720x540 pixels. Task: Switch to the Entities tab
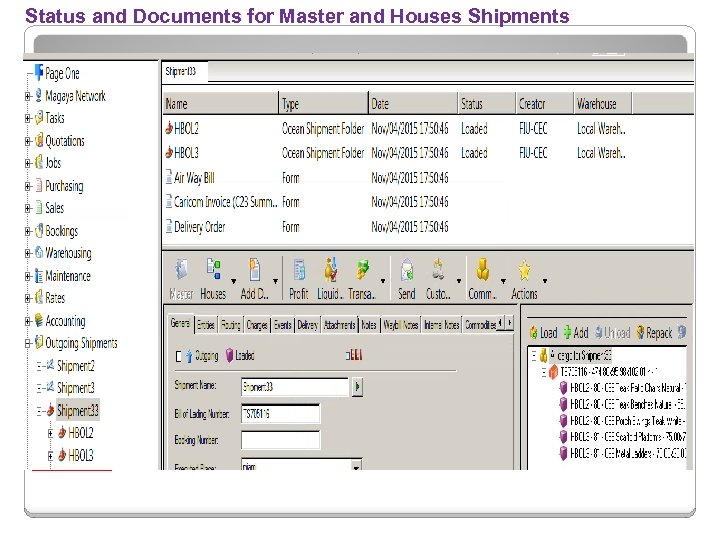pos(206,325)
